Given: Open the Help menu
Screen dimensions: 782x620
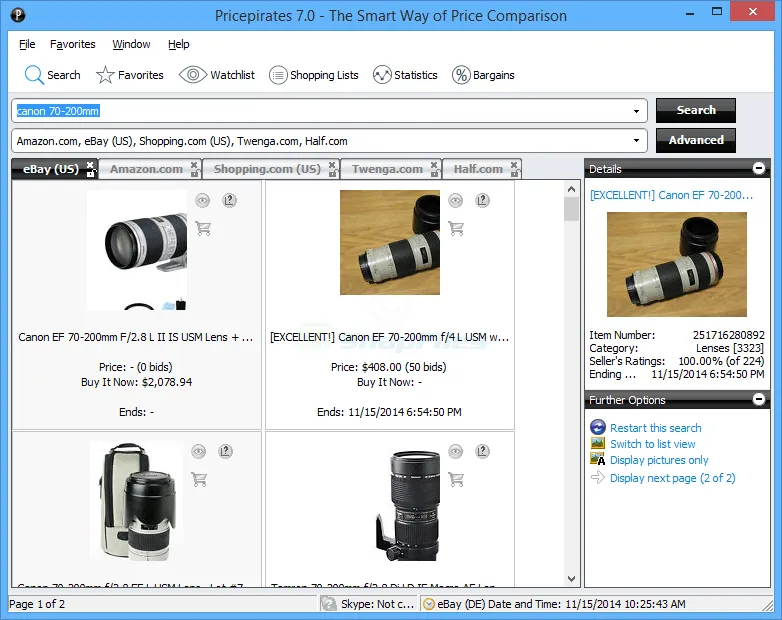Looking at the screenshot, I should (x=179, y=44).
